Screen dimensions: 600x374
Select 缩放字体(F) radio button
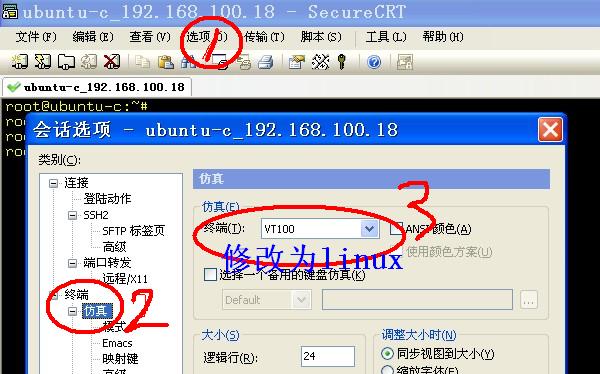(387, 370)
